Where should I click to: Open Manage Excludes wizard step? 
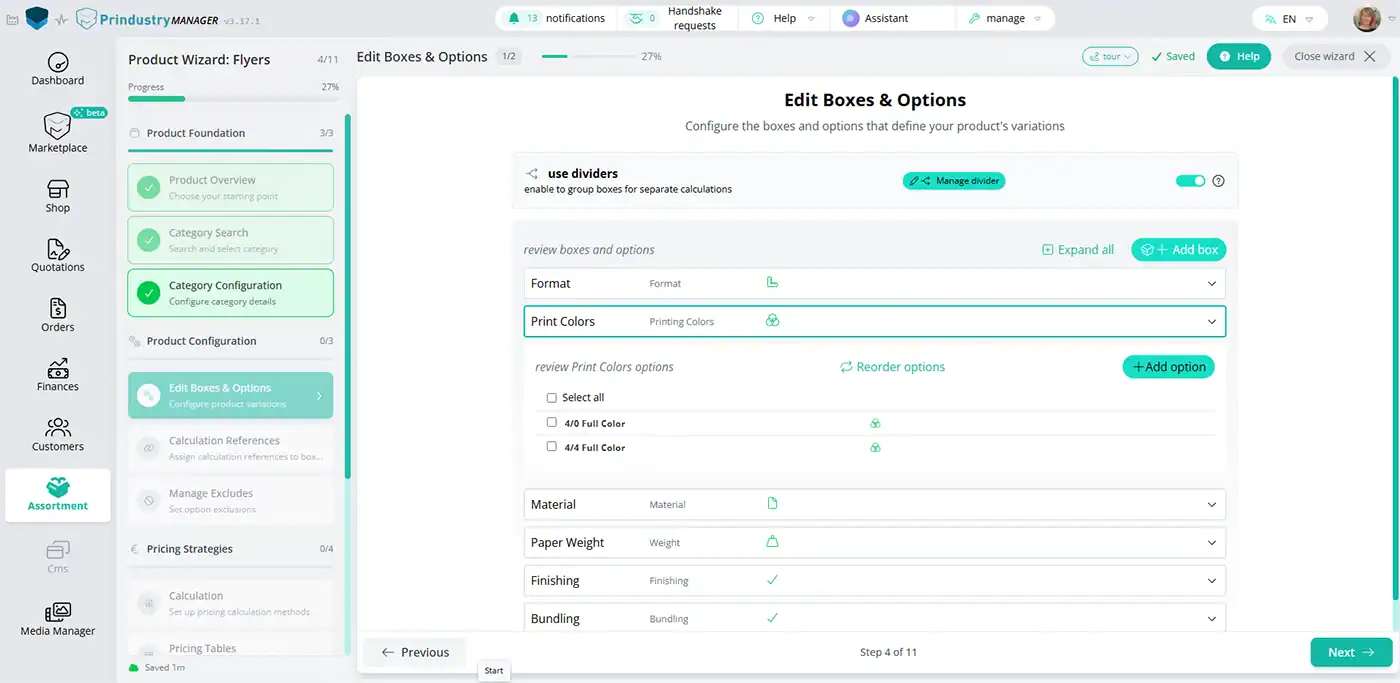[x=230, y=501]
